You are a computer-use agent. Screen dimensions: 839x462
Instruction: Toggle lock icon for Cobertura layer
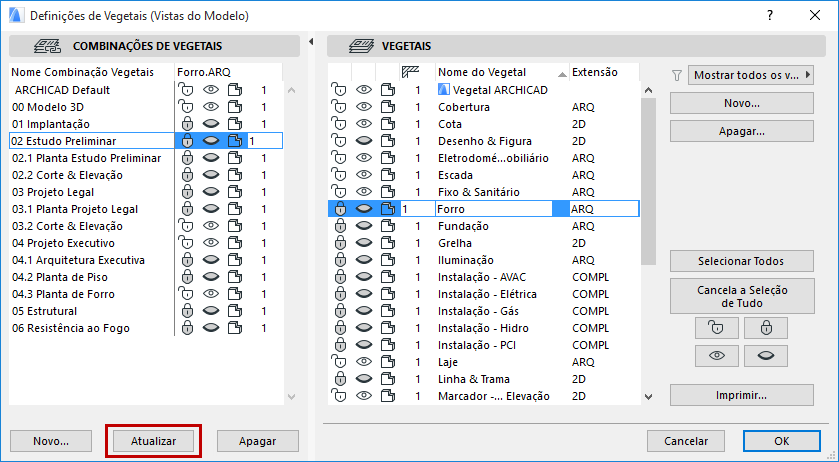[x=339, y=107]
